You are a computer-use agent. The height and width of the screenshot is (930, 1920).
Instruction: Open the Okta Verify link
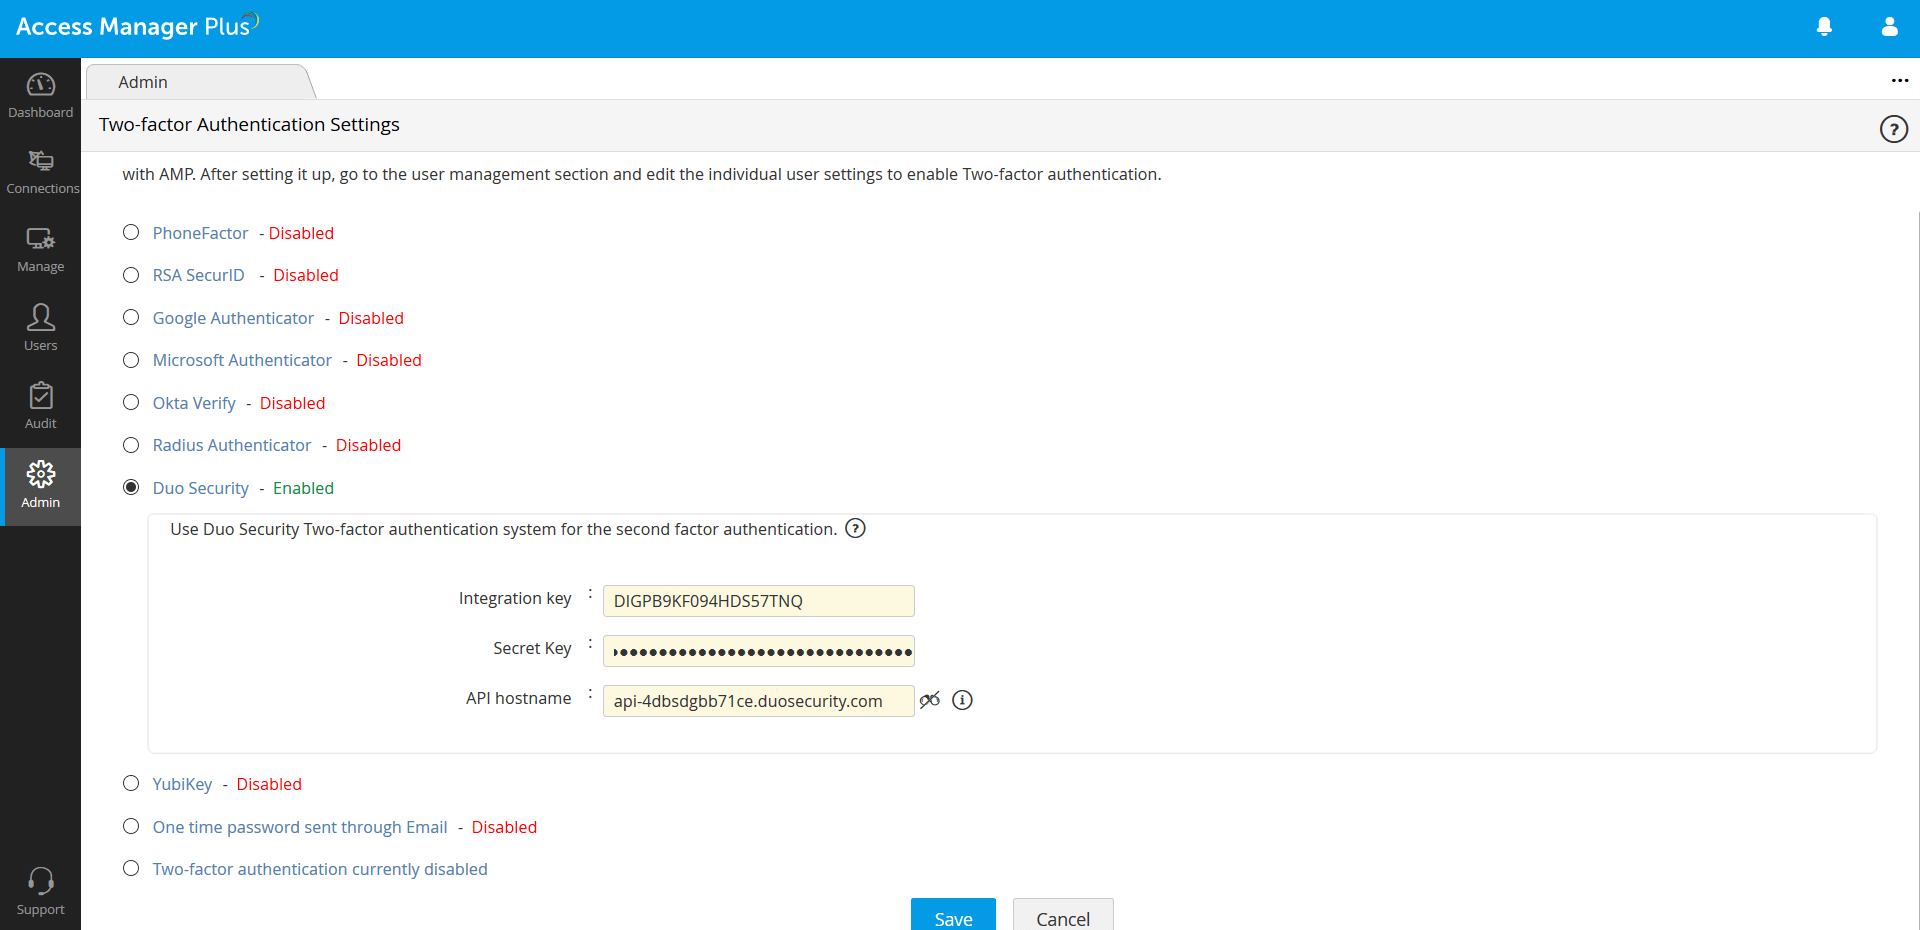click(194, 403)
